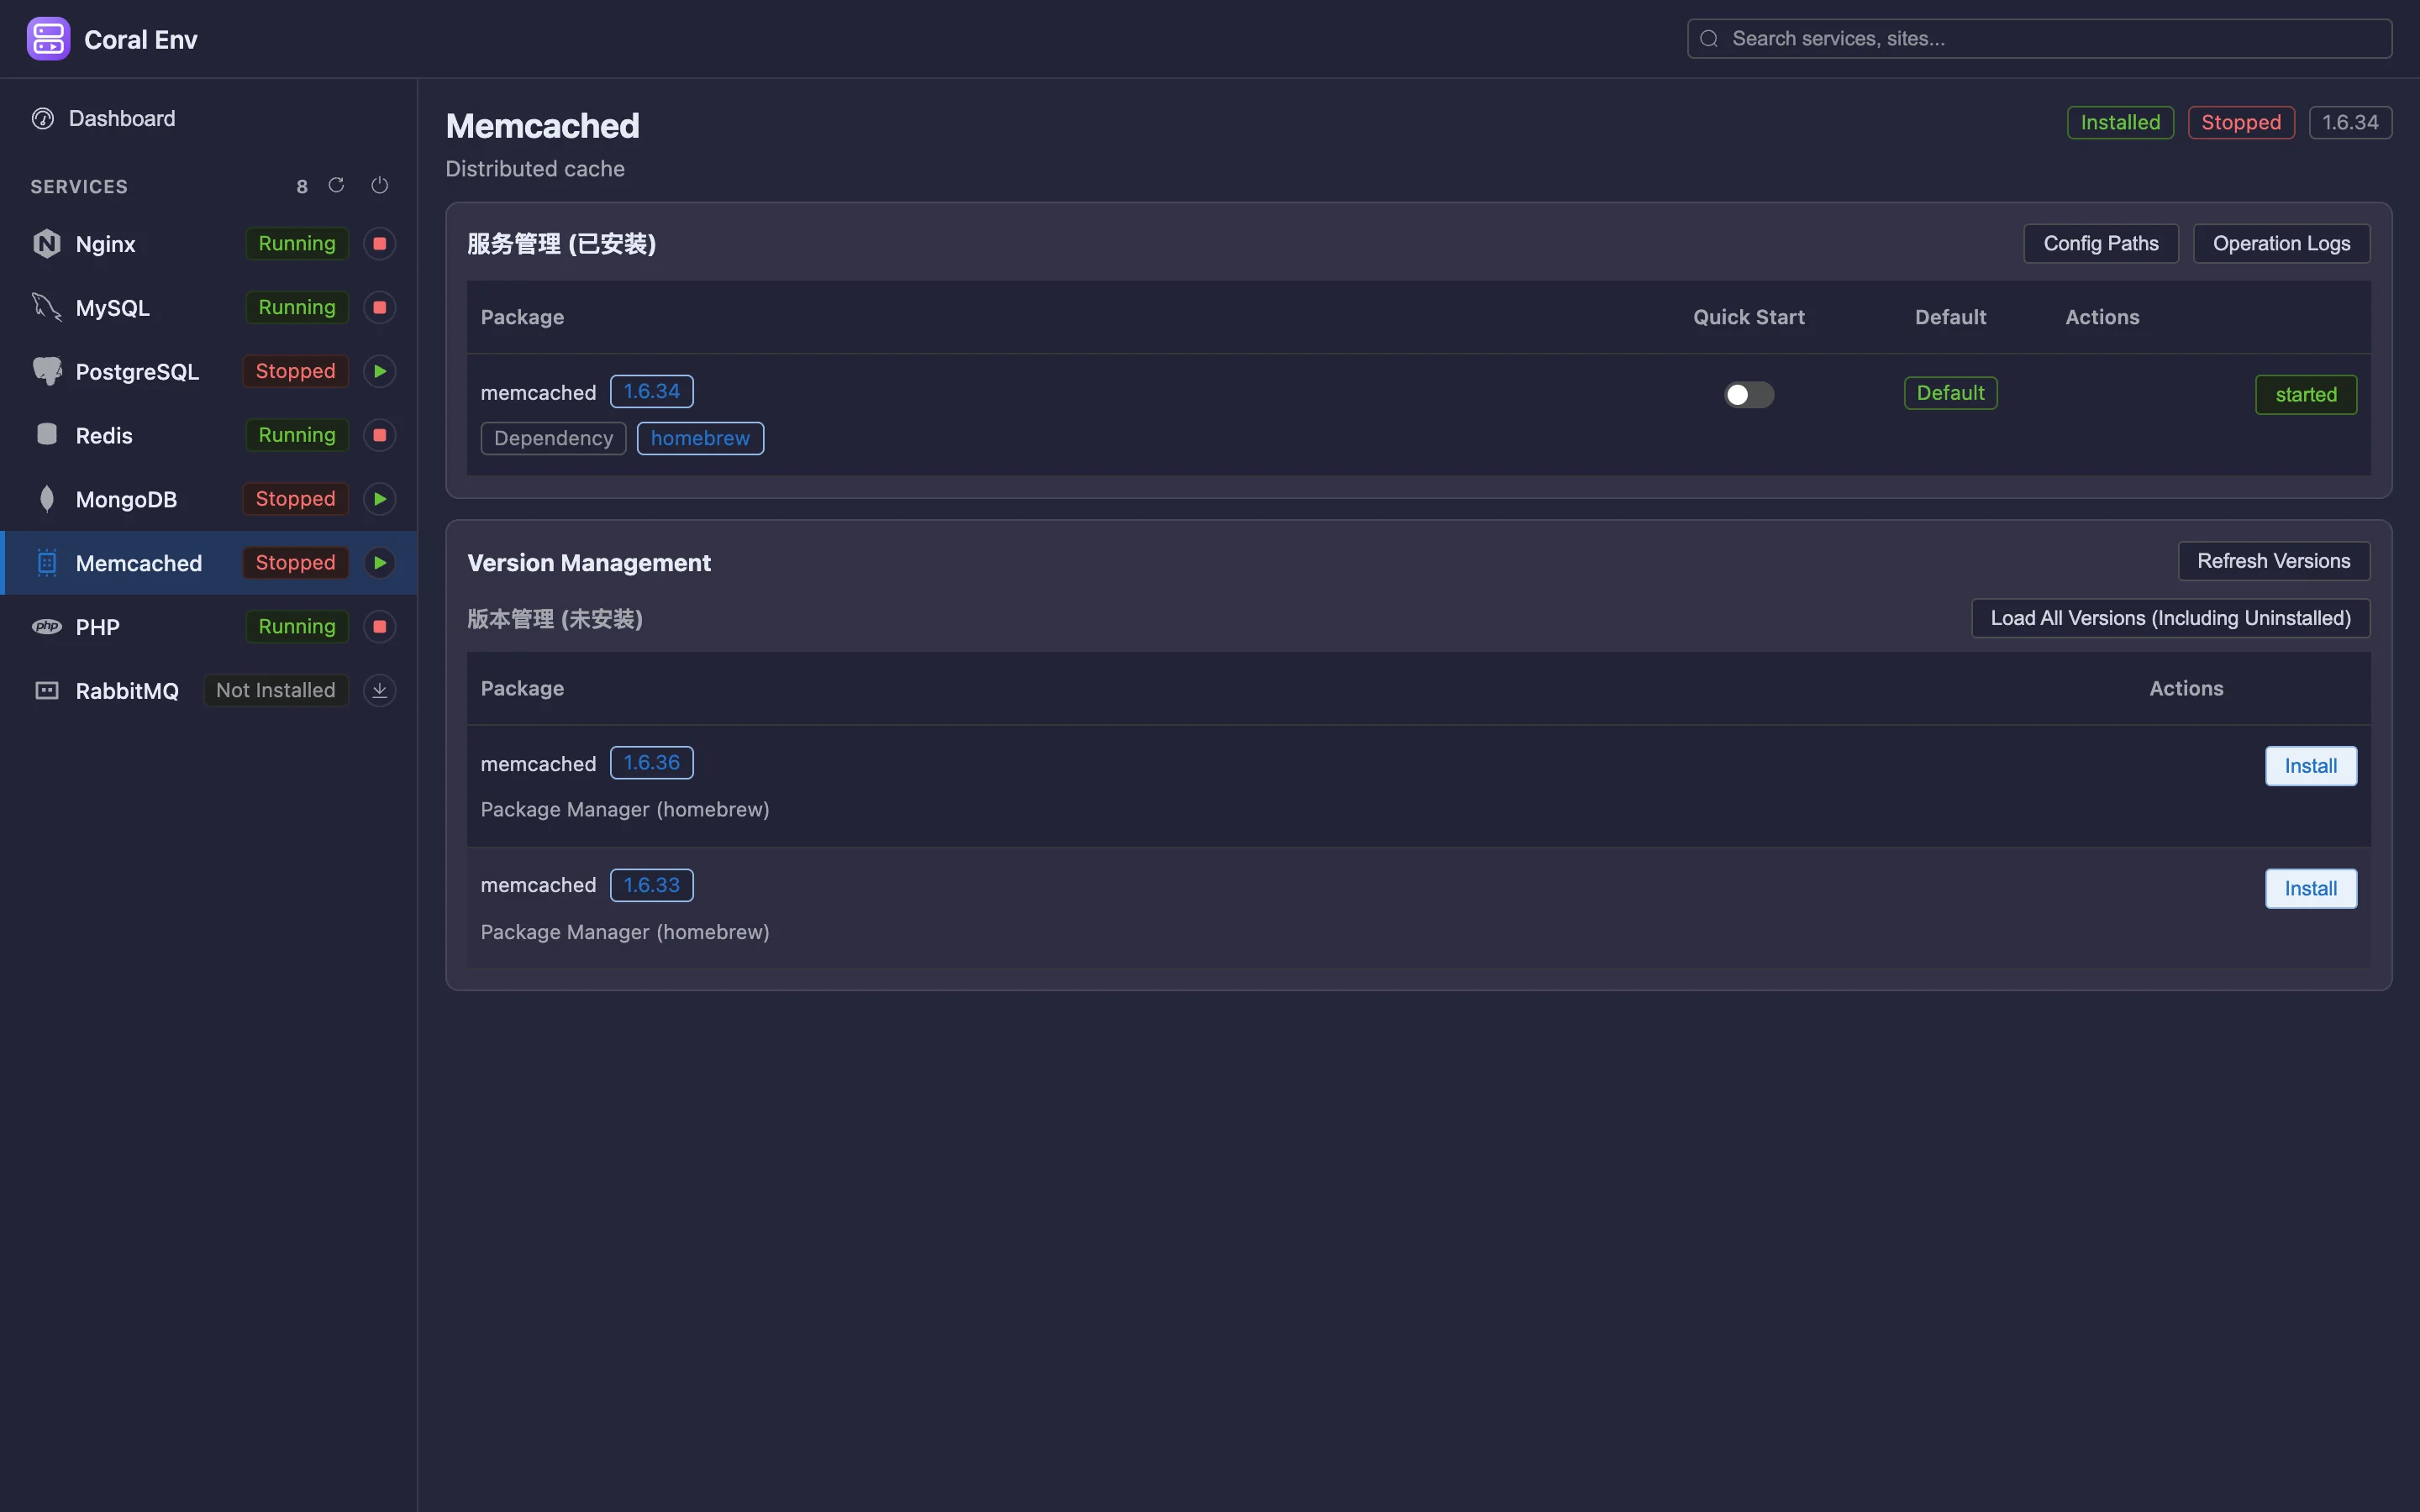Open the MongoDB service page

[x=209, y=499]
